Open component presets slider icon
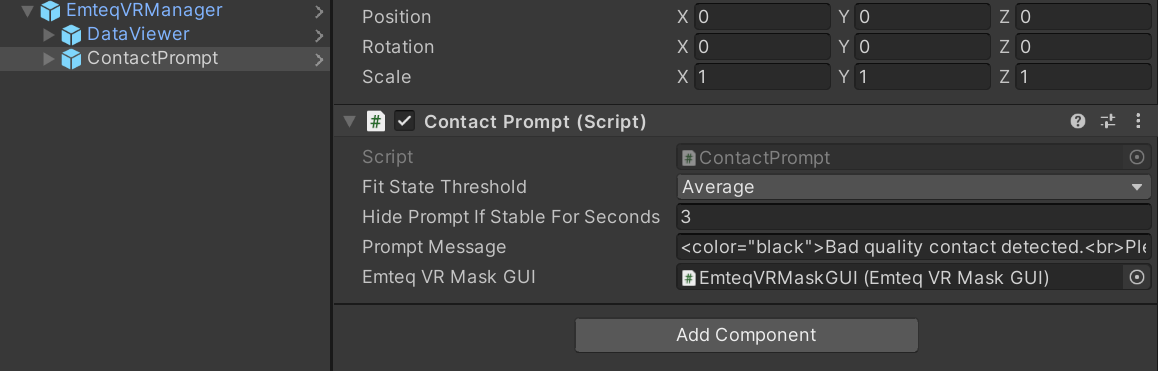1158x371 pixels. (1108, 122)
